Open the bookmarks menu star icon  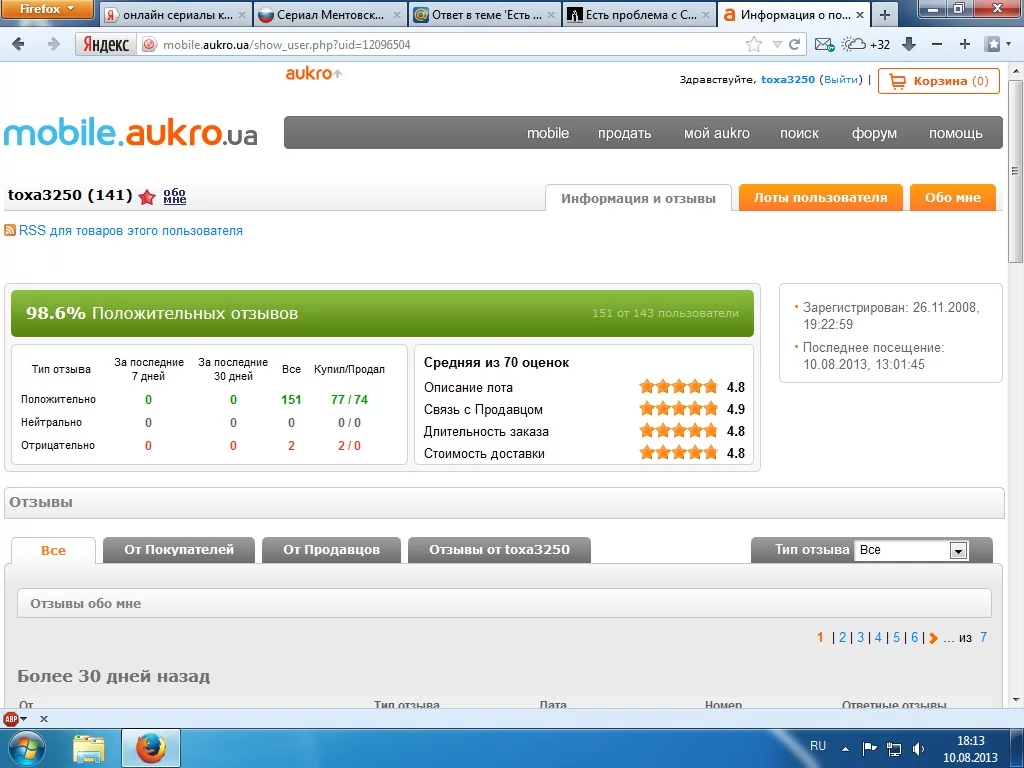pos(993,44)
